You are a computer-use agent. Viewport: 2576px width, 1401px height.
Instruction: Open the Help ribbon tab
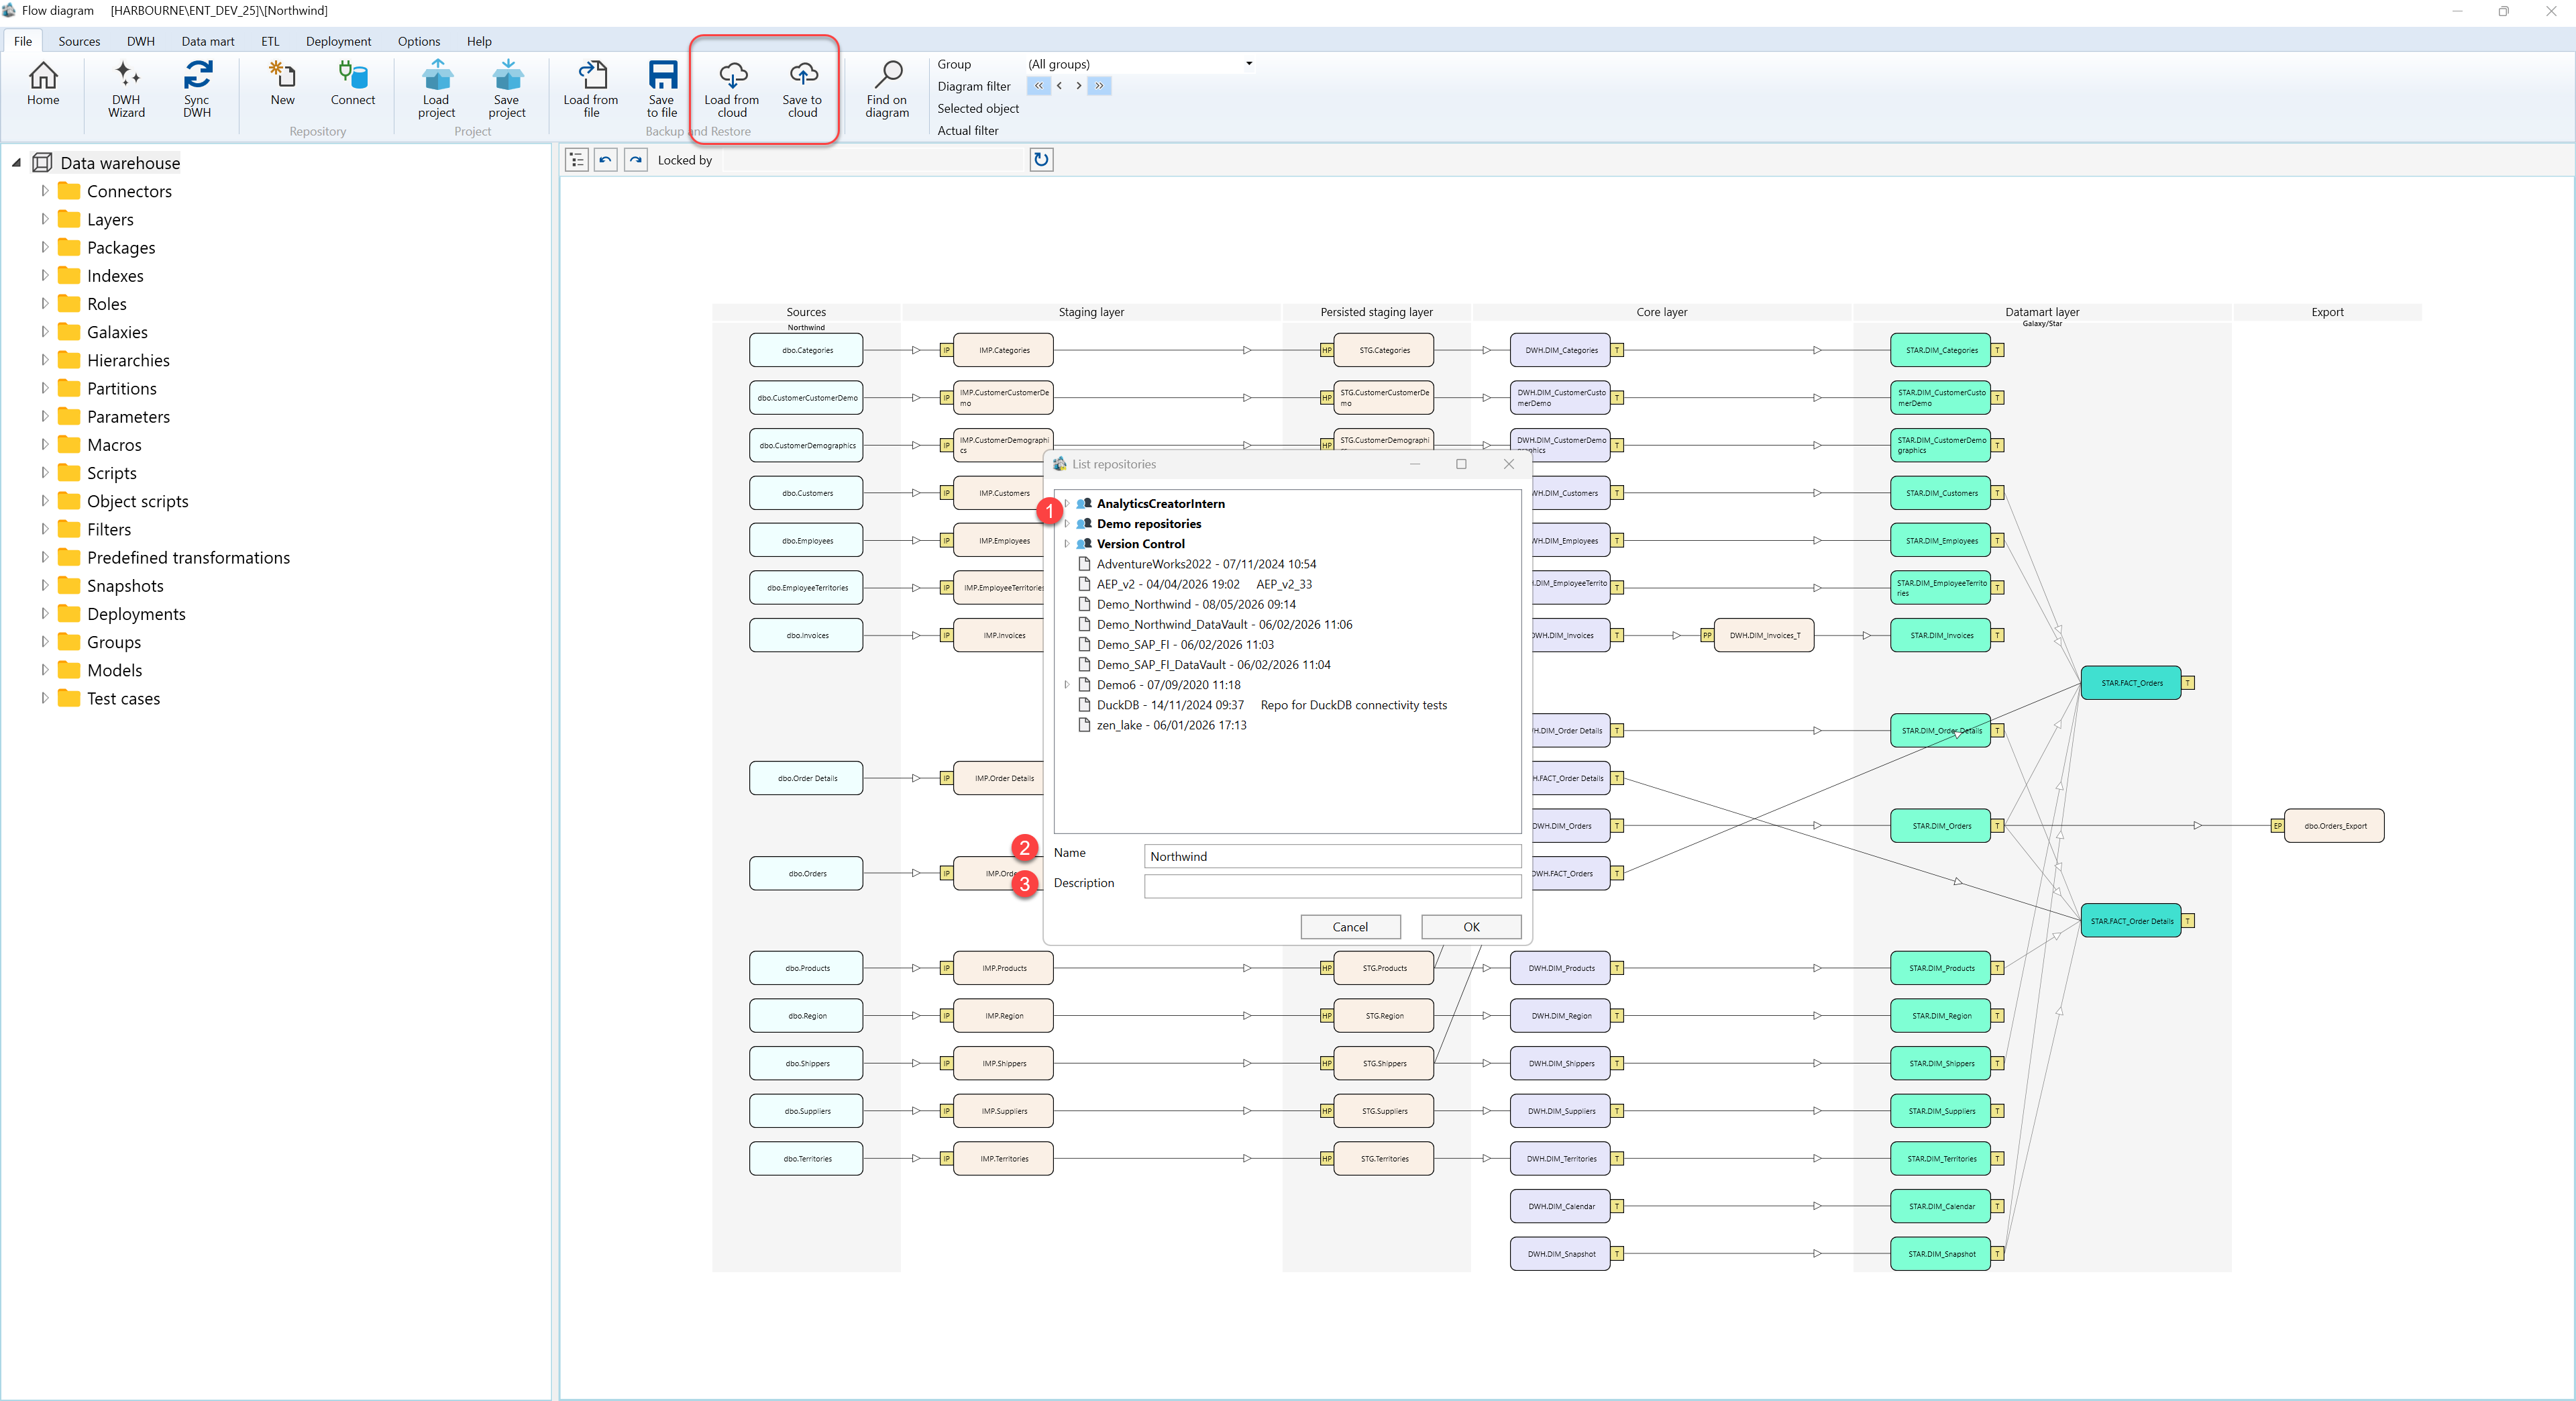479,41
